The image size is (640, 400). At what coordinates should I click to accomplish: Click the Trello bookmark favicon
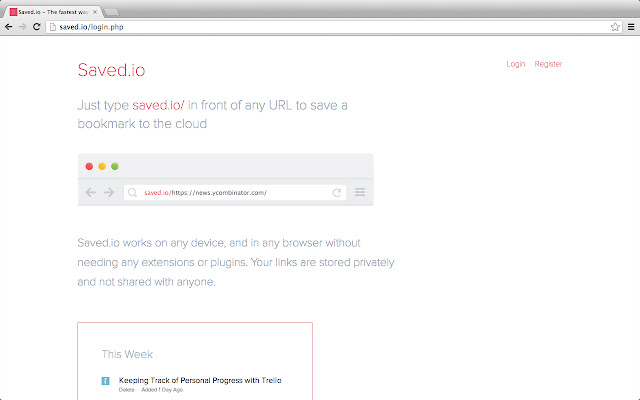pyautogui.click(x=105, y=381)
